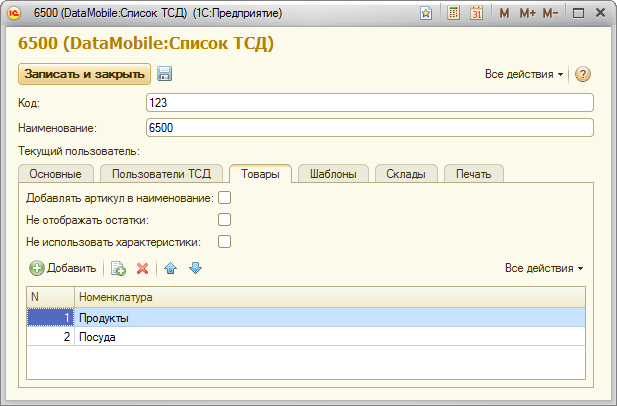Click row number 1 cell

pyautogui.click(x=50, y=317)
